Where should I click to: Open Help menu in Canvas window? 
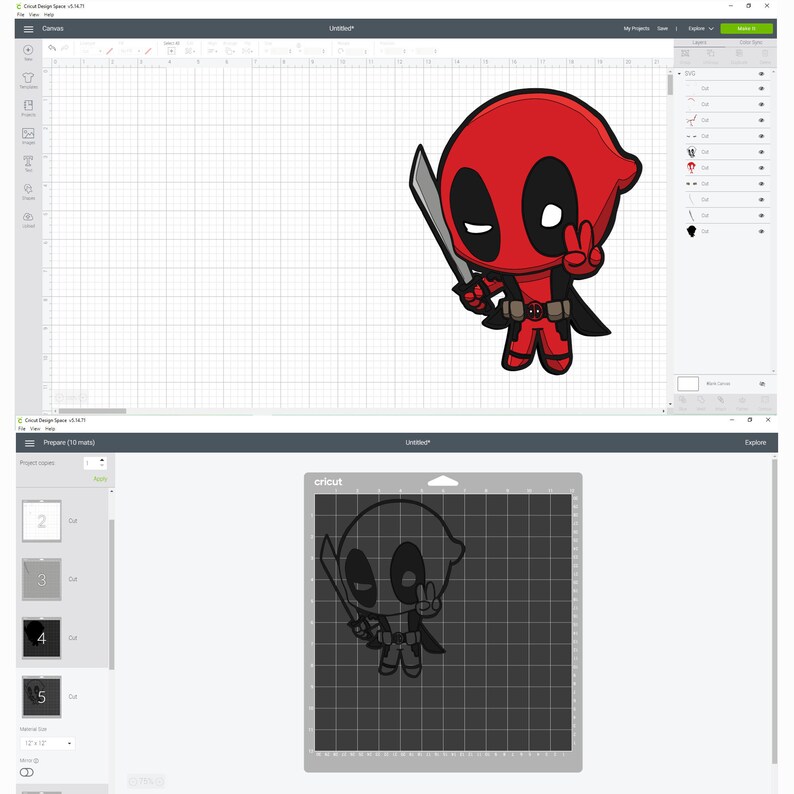click(49, 15)
